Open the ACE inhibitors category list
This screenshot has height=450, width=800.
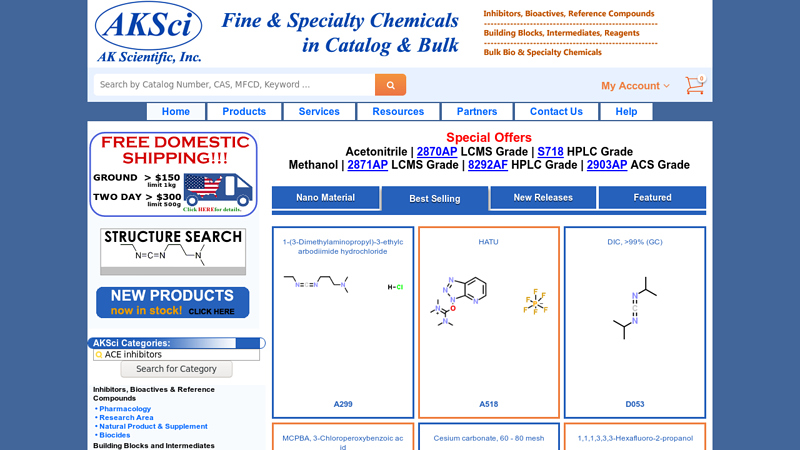click(176, 355)
